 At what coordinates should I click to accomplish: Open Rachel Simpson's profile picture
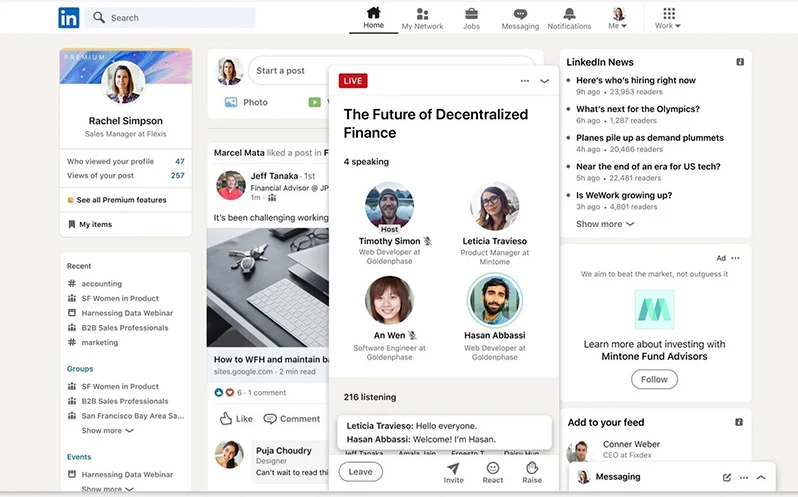123,82
